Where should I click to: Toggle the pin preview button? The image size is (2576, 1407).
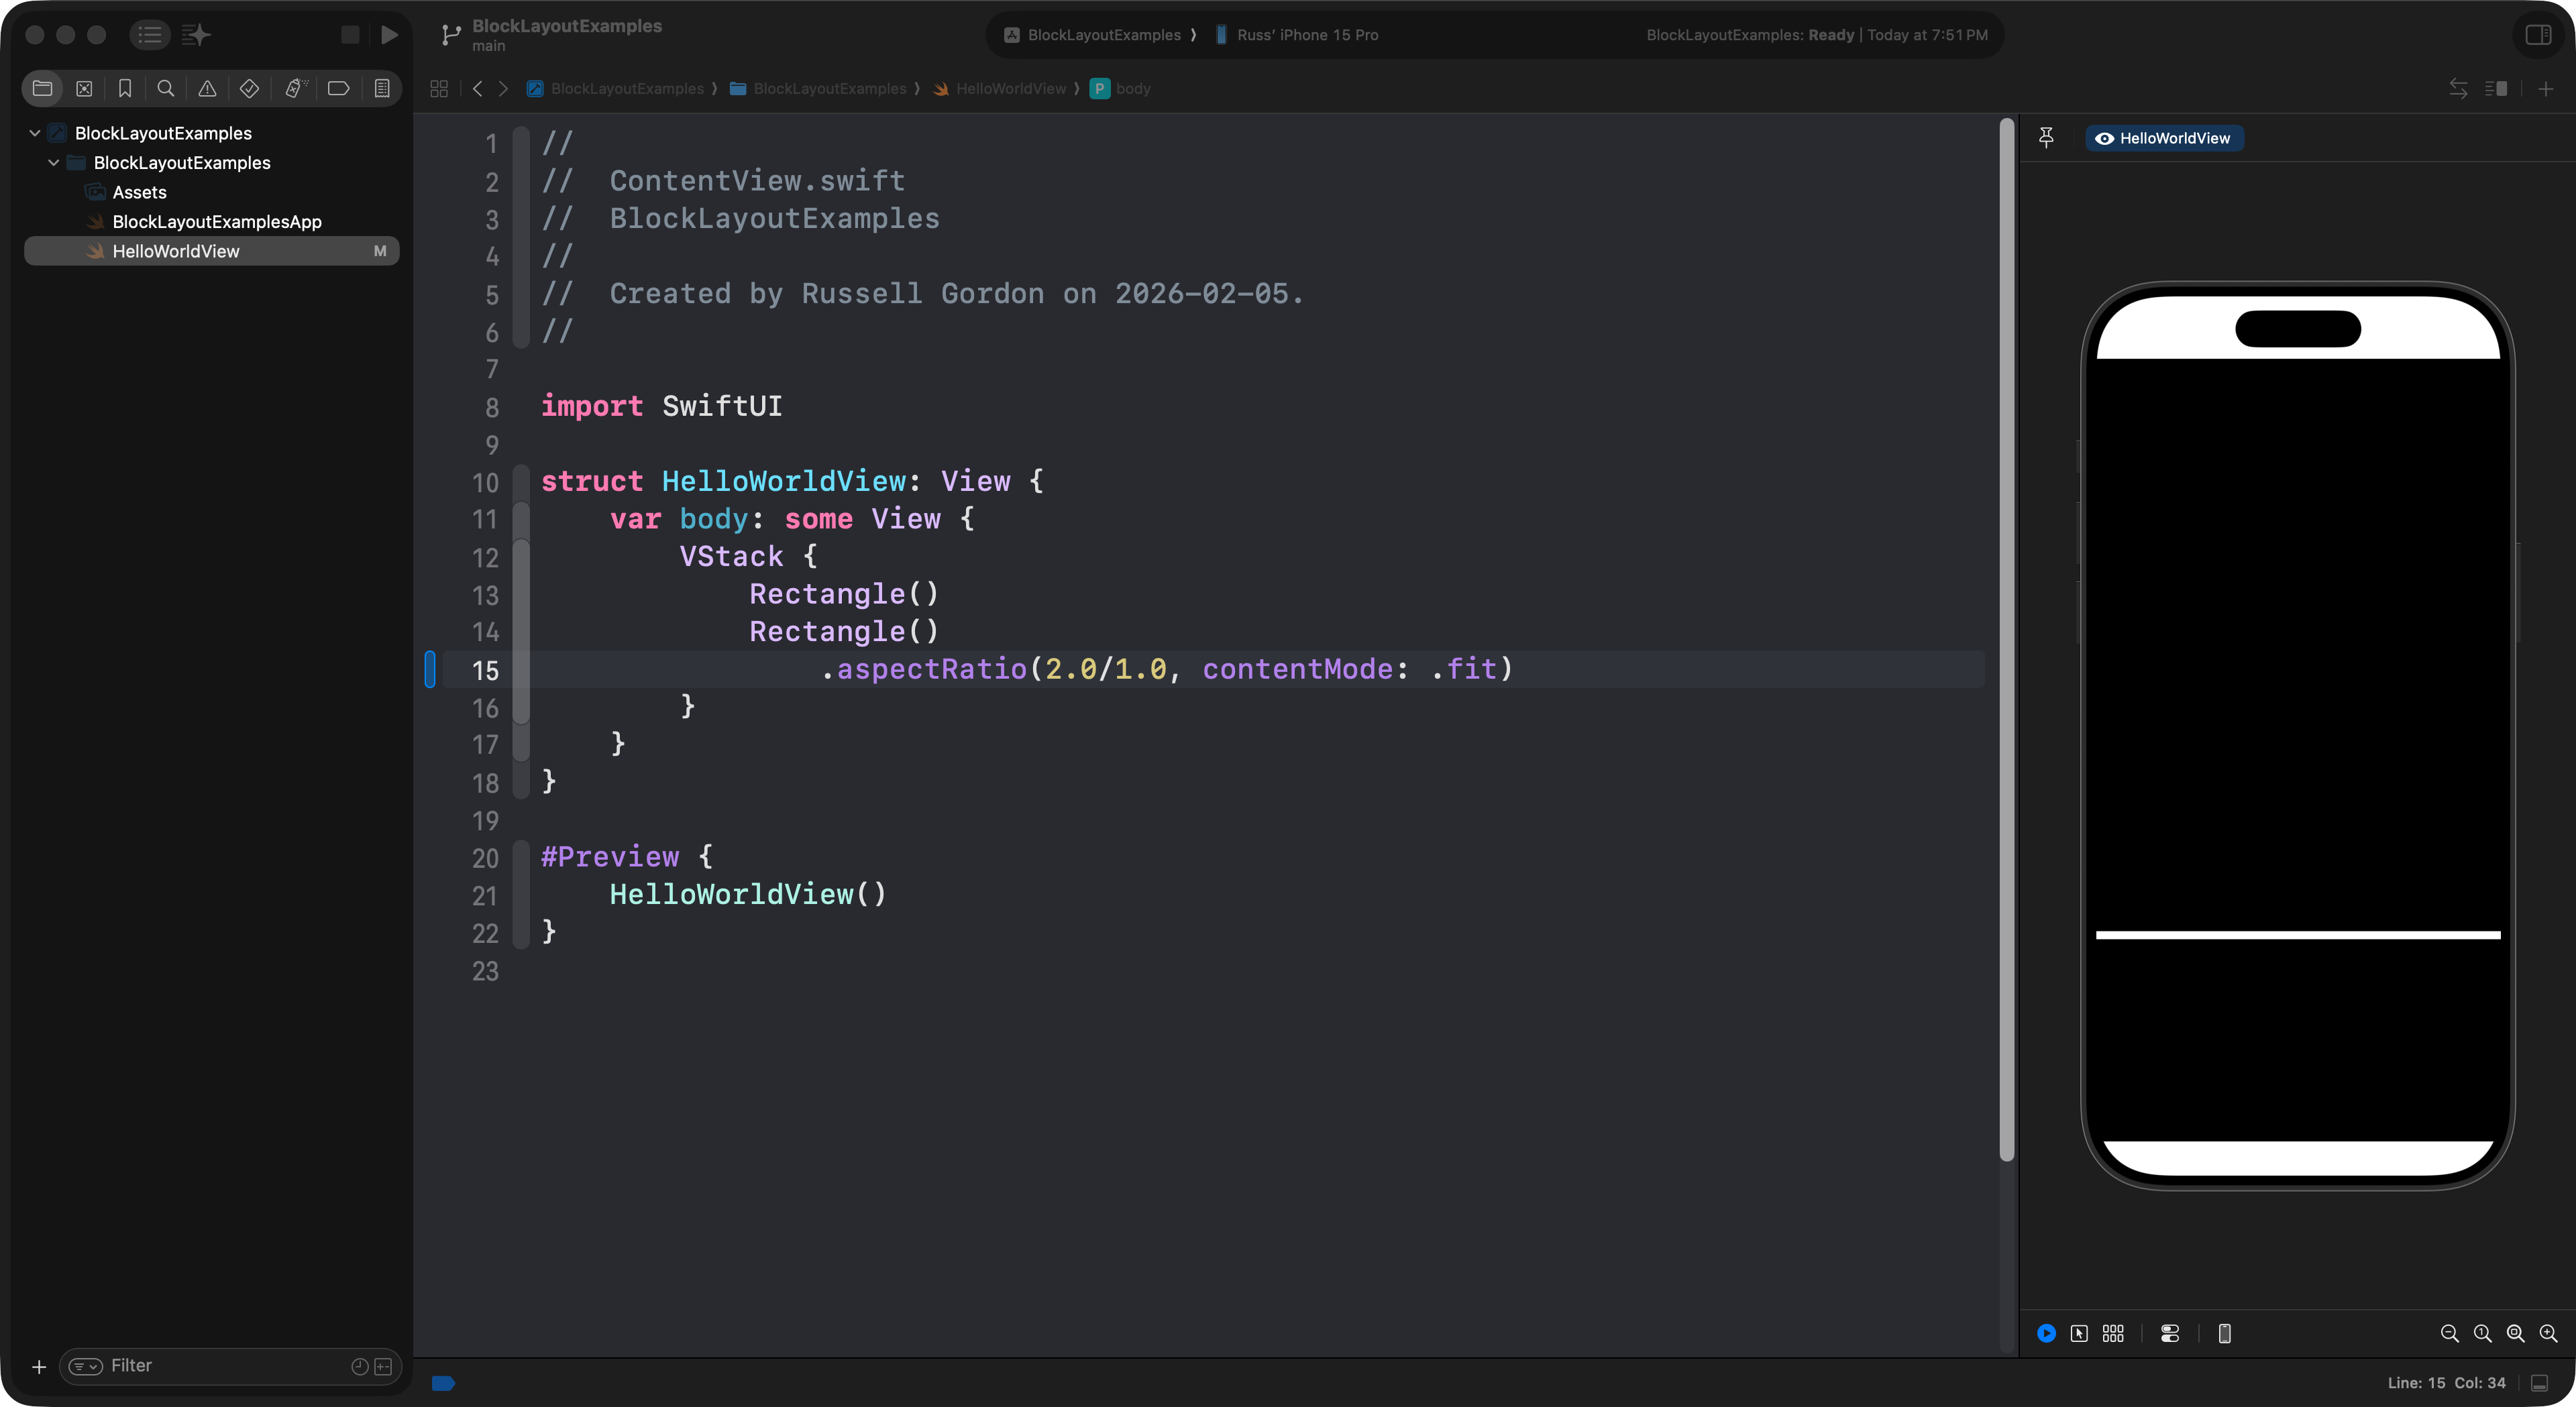(x=2046, y=138)
